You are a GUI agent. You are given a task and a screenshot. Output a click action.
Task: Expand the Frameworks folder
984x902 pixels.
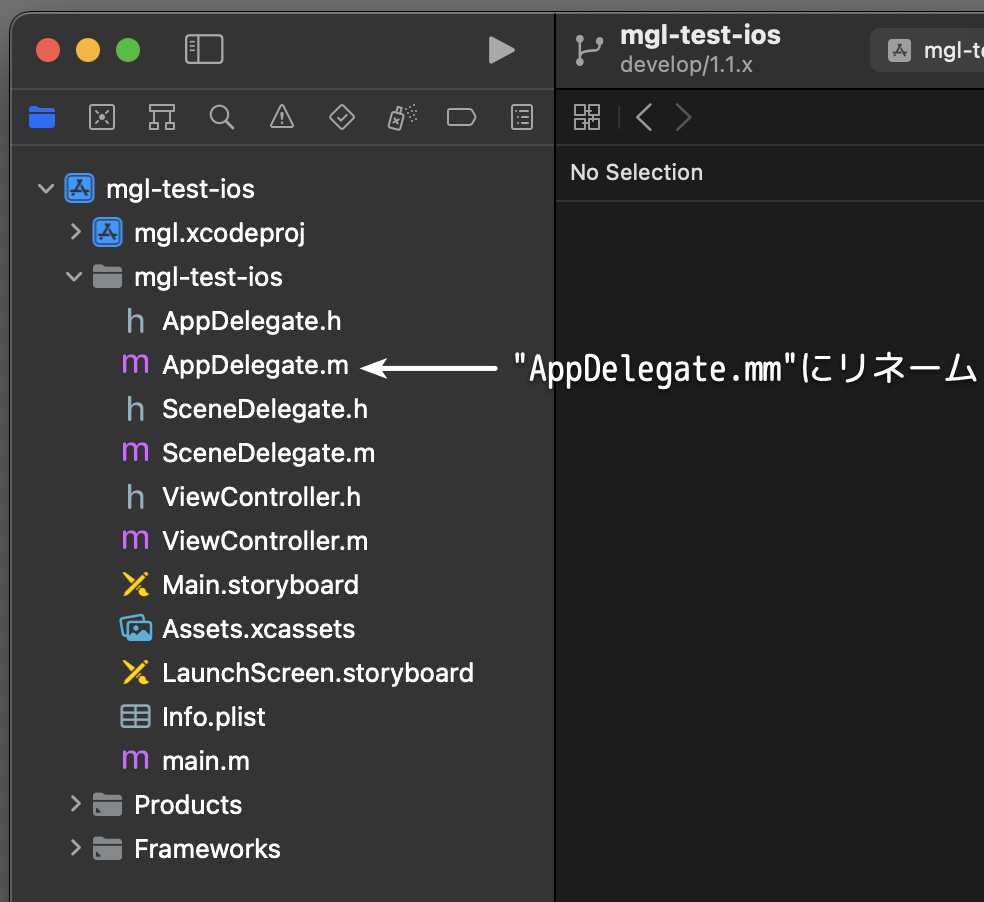76,848
